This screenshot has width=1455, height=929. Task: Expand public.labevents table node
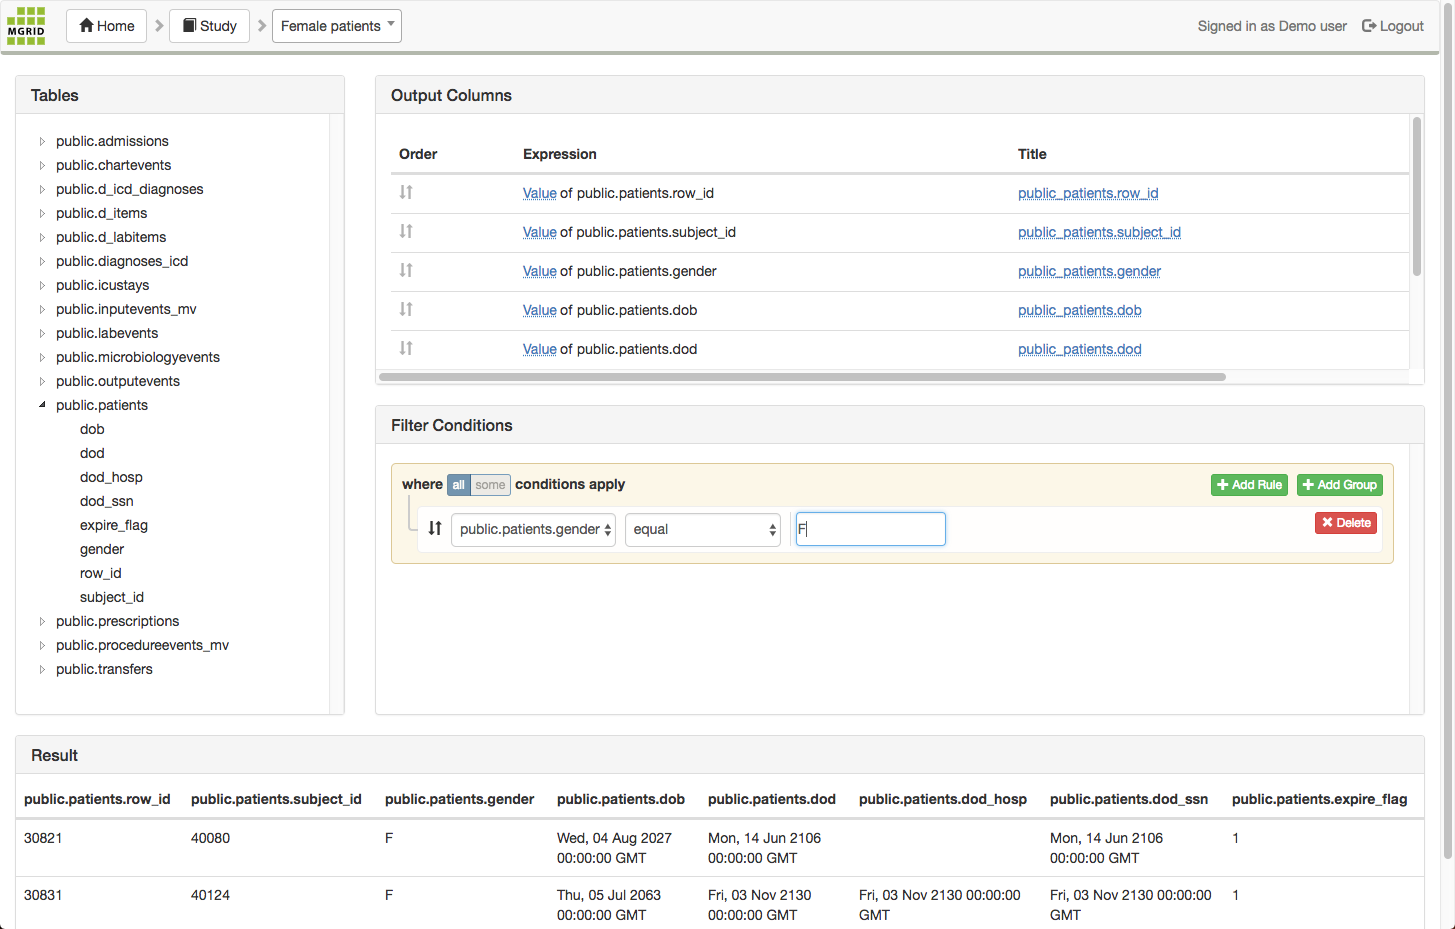42,333
